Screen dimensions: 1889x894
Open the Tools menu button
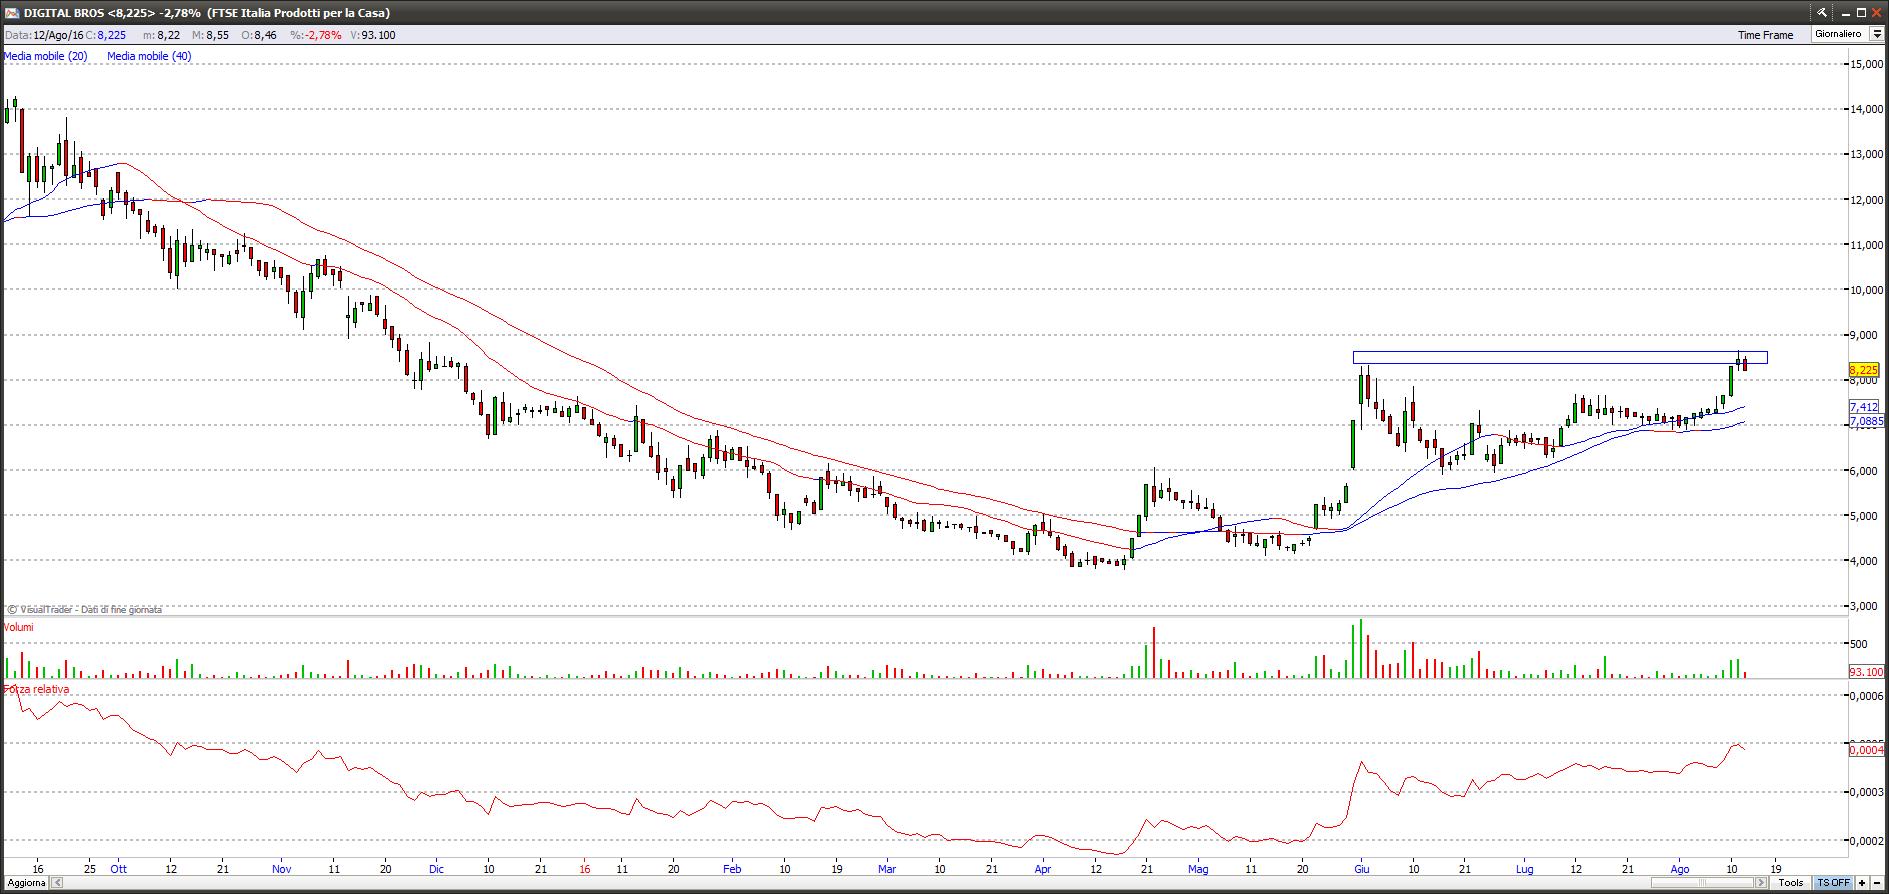click(x=1790, y=883)
